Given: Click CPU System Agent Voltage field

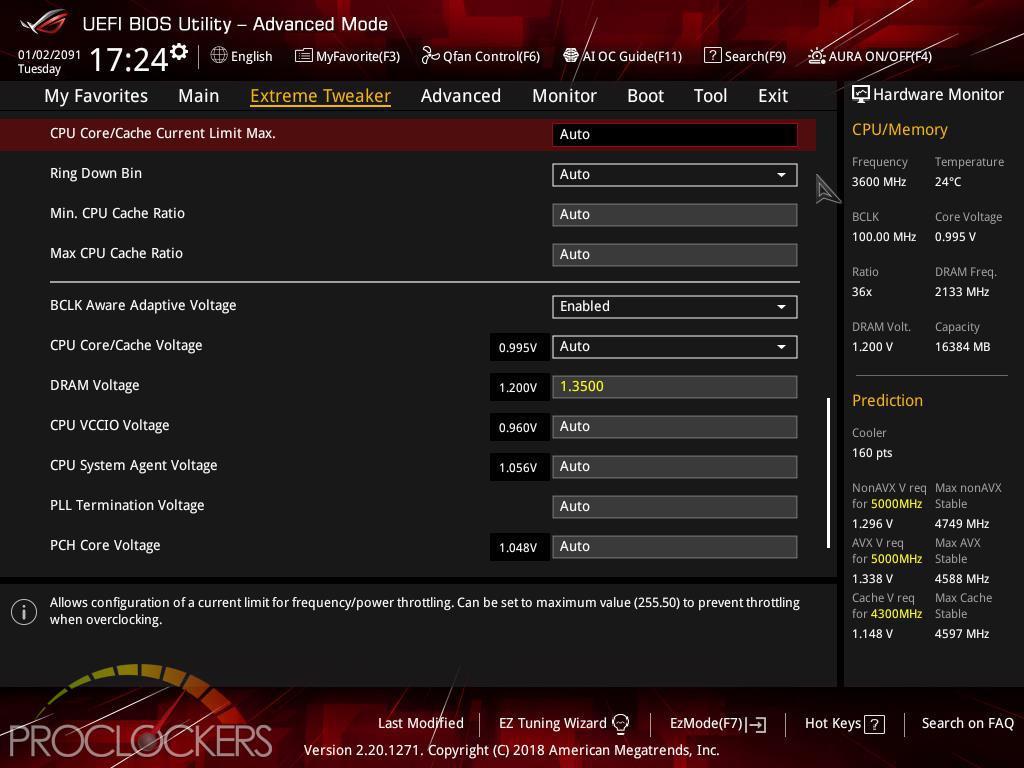Looking at the screenshot, I should point(675,466).
